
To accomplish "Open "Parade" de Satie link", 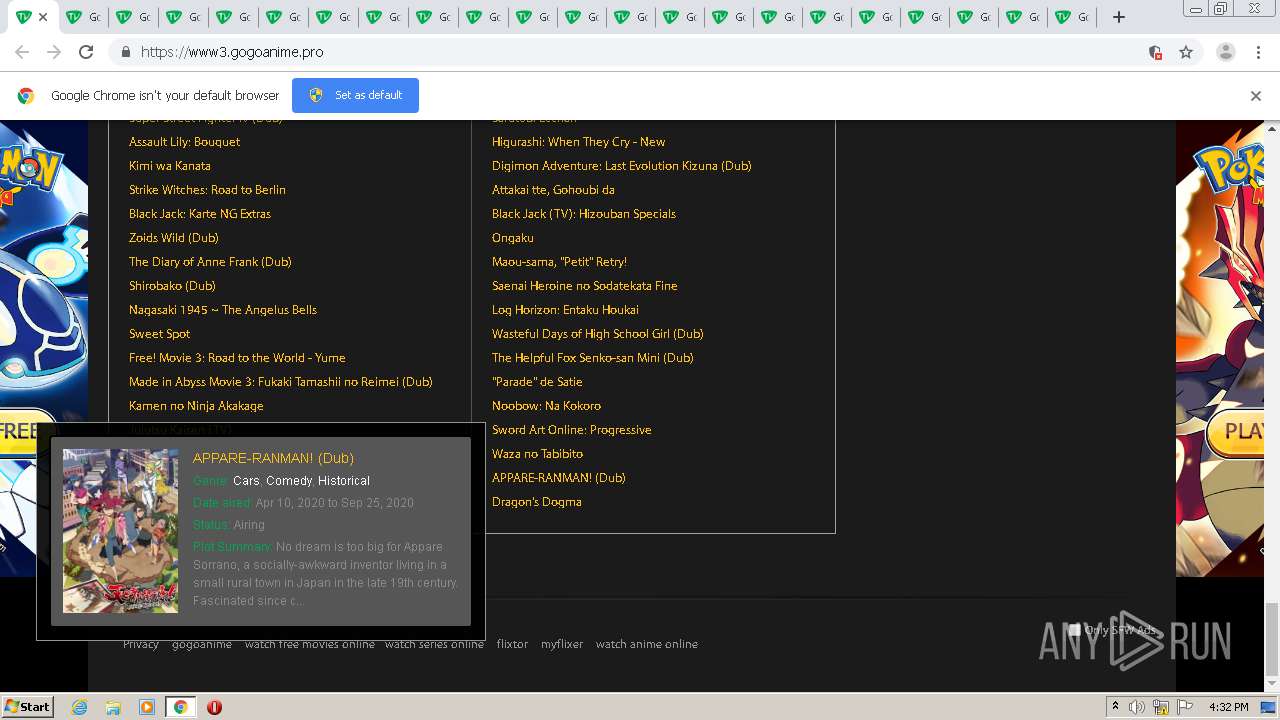I will [537, 382].
